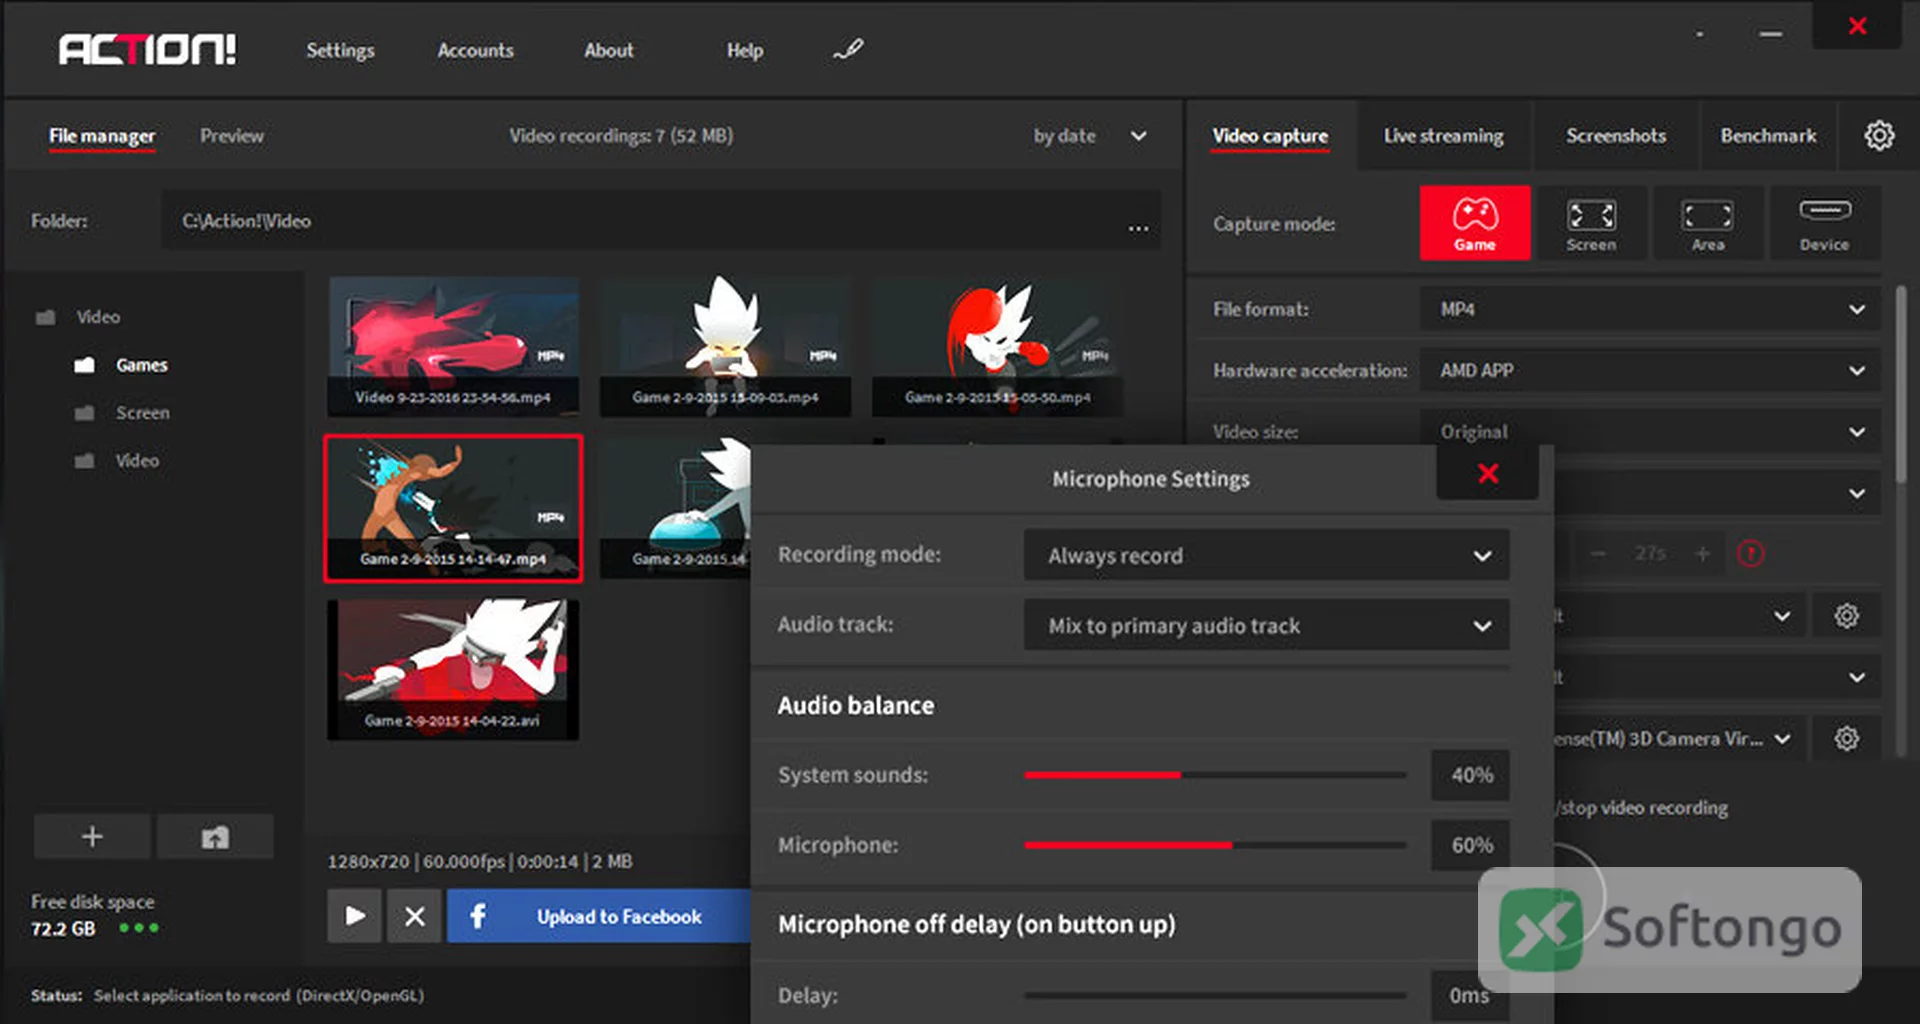Select the Game capture mode
Screen dimensions: 1920x1024
1474,223
